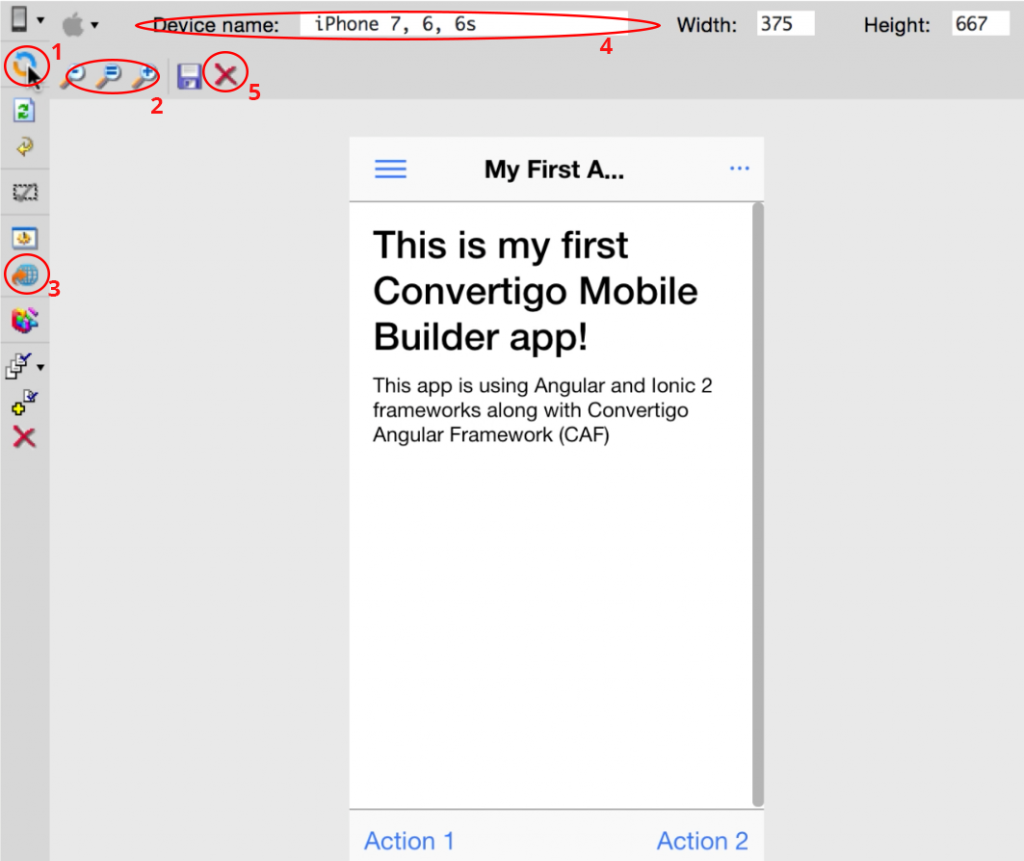Tap Action 1 in the app footer
The image size is (1024, 861).
pyautogui.click(x=409, y=841)
